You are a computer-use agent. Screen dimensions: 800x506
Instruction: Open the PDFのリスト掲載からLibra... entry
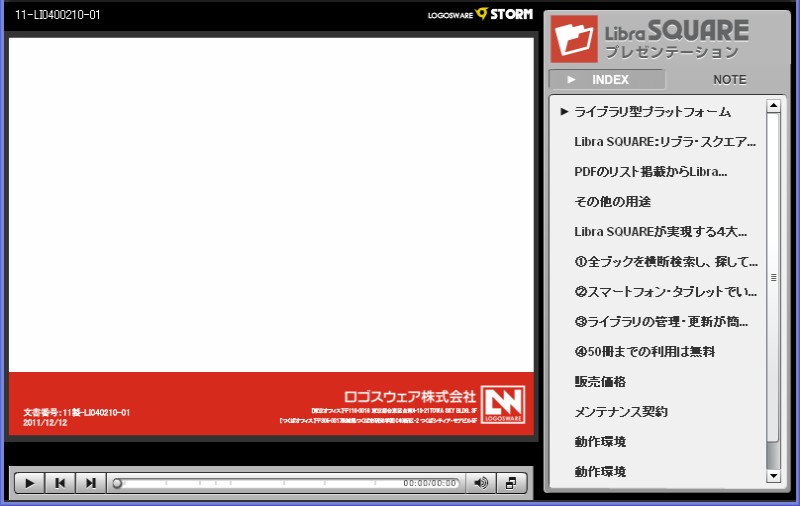651,172
